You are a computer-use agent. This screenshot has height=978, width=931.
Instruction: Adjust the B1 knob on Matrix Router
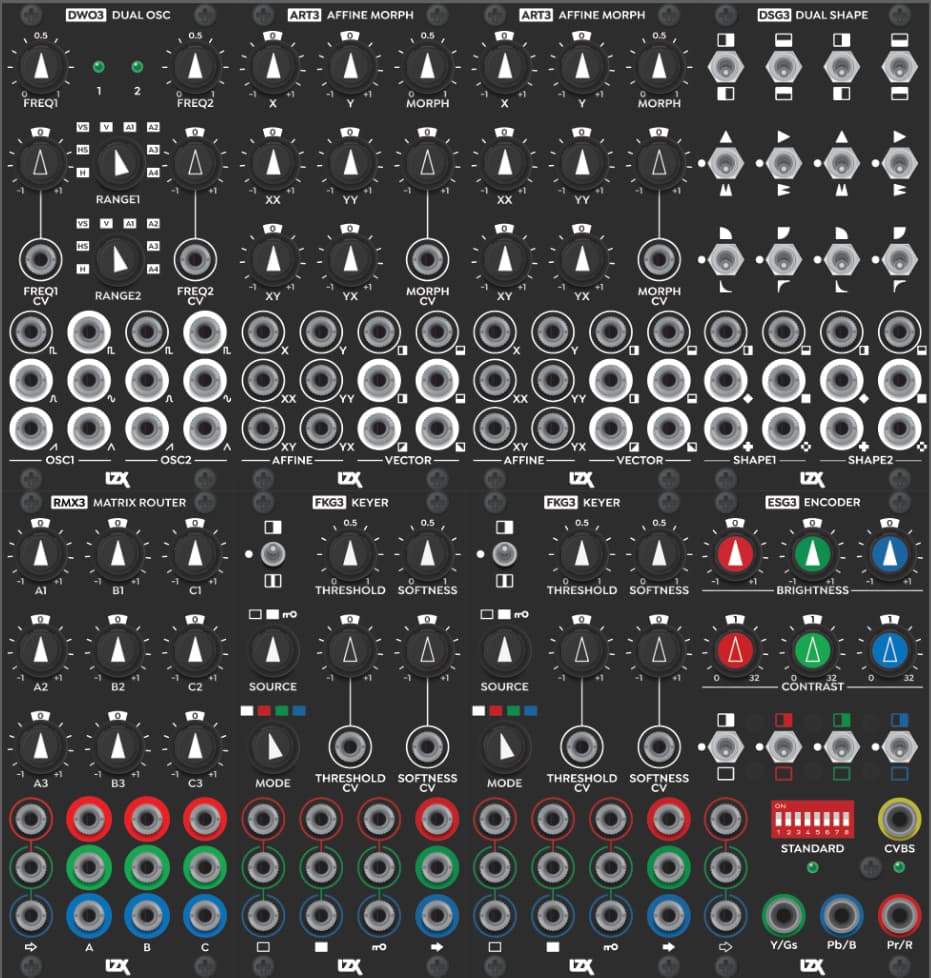click(118, 554)
